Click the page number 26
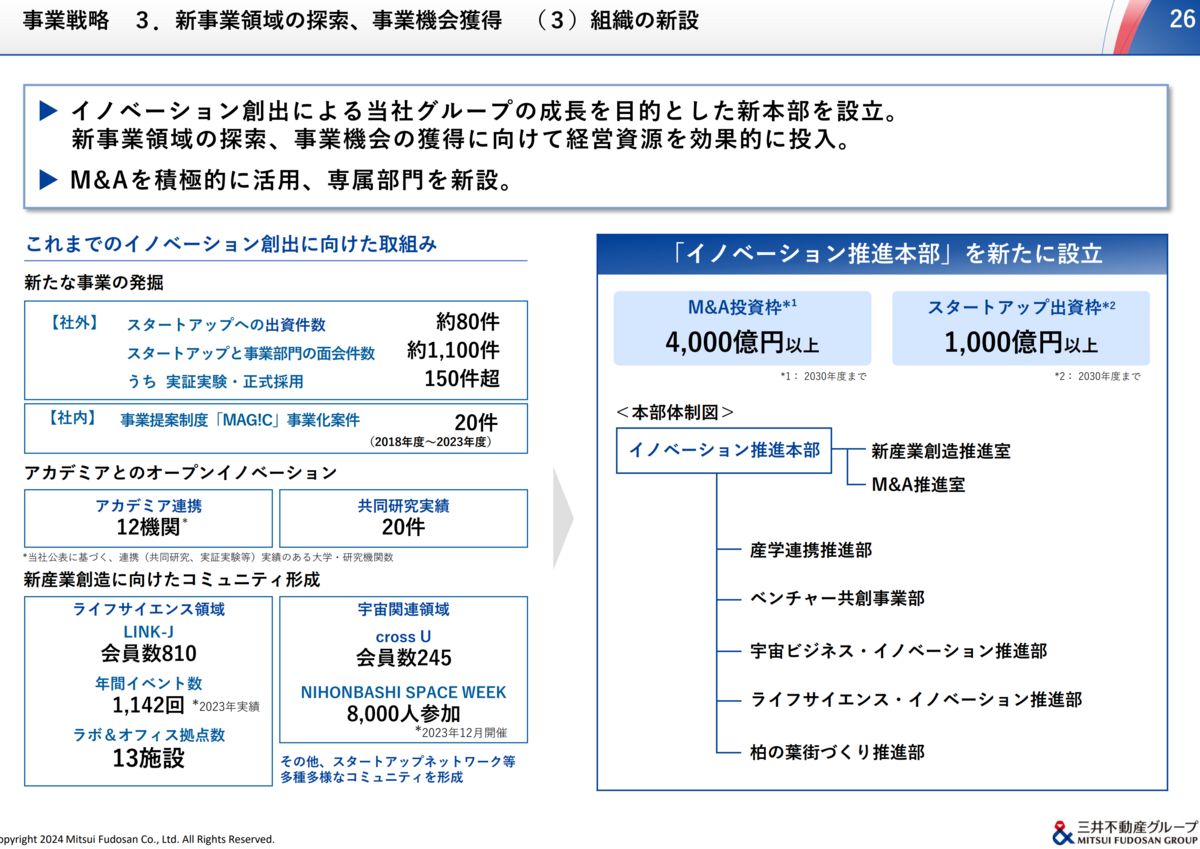This screenshot has width=1200, height=849. click(x=1180, y=19)
